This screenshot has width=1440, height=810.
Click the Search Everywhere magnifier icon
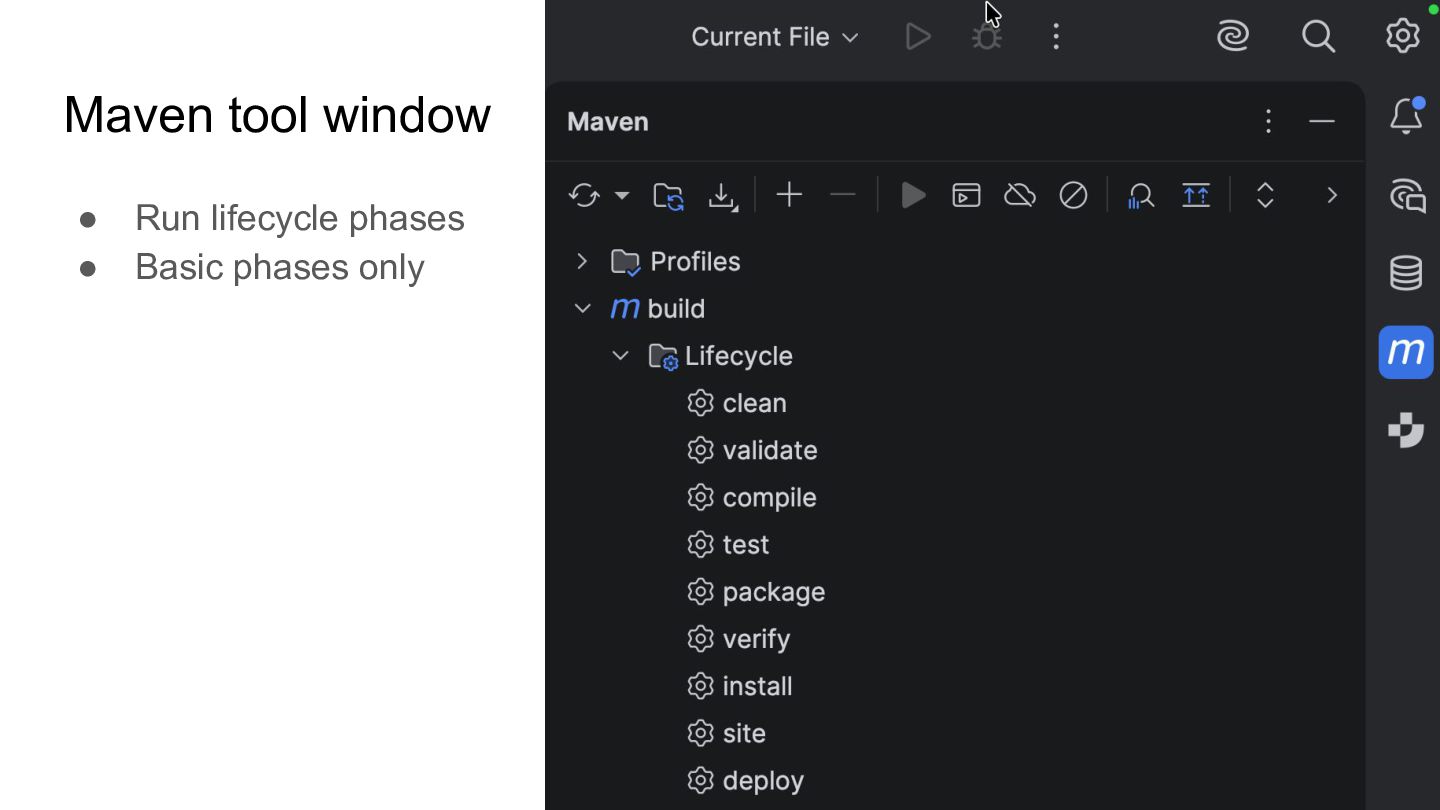[x=1318, y=37]
